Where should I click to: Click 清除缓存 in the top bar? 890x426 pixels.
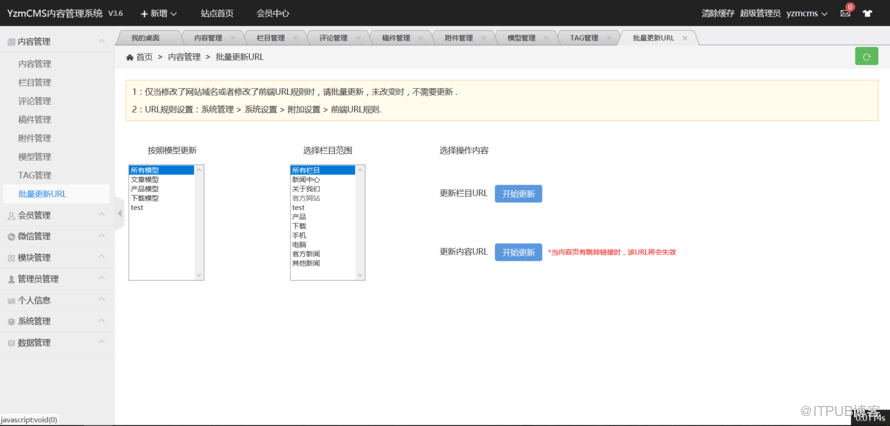click(718, 13)
